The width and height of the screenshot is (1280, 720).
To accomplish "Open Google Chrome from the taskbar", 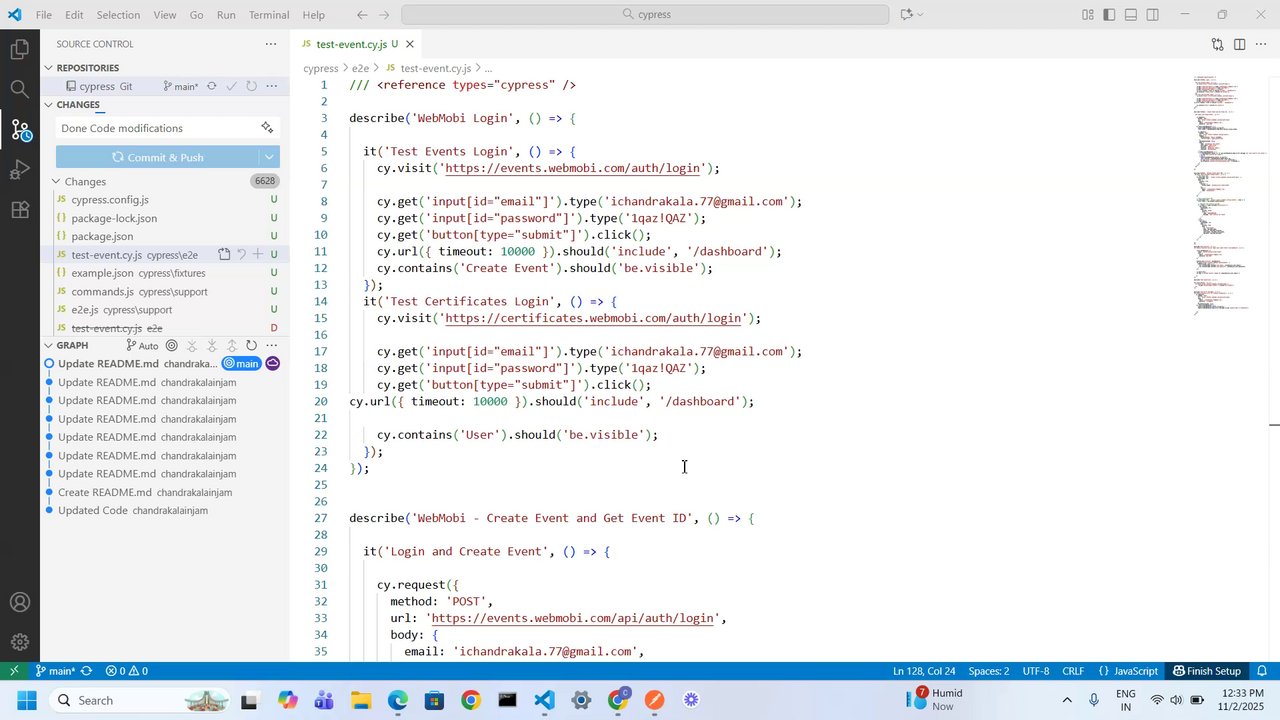I will click(x=471, y=700).
